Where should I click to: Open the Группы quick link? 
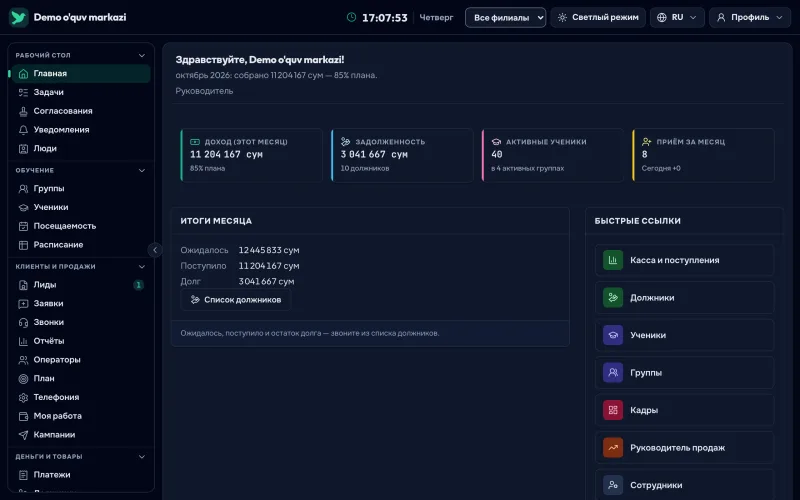click(684, 373)
